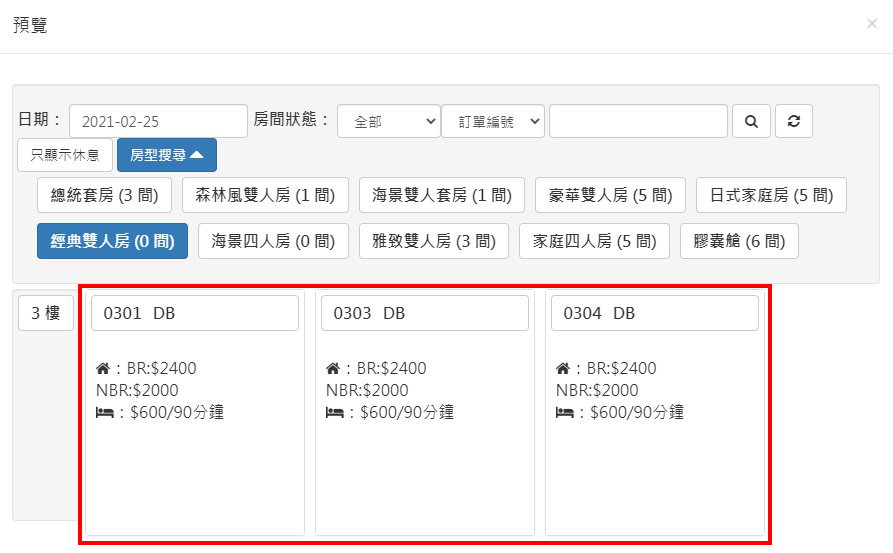Click the empty search text box
Screen dimensions: 893x553
(x=638, y=121)
